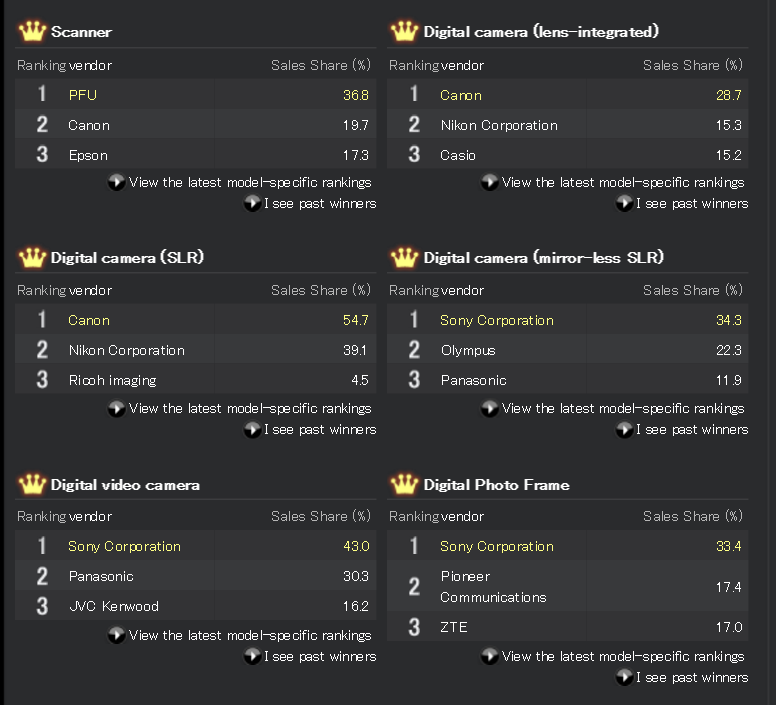View latest model-specific rankings for Digital video camera
Screen dimensions: 776x705
[250, 635]
